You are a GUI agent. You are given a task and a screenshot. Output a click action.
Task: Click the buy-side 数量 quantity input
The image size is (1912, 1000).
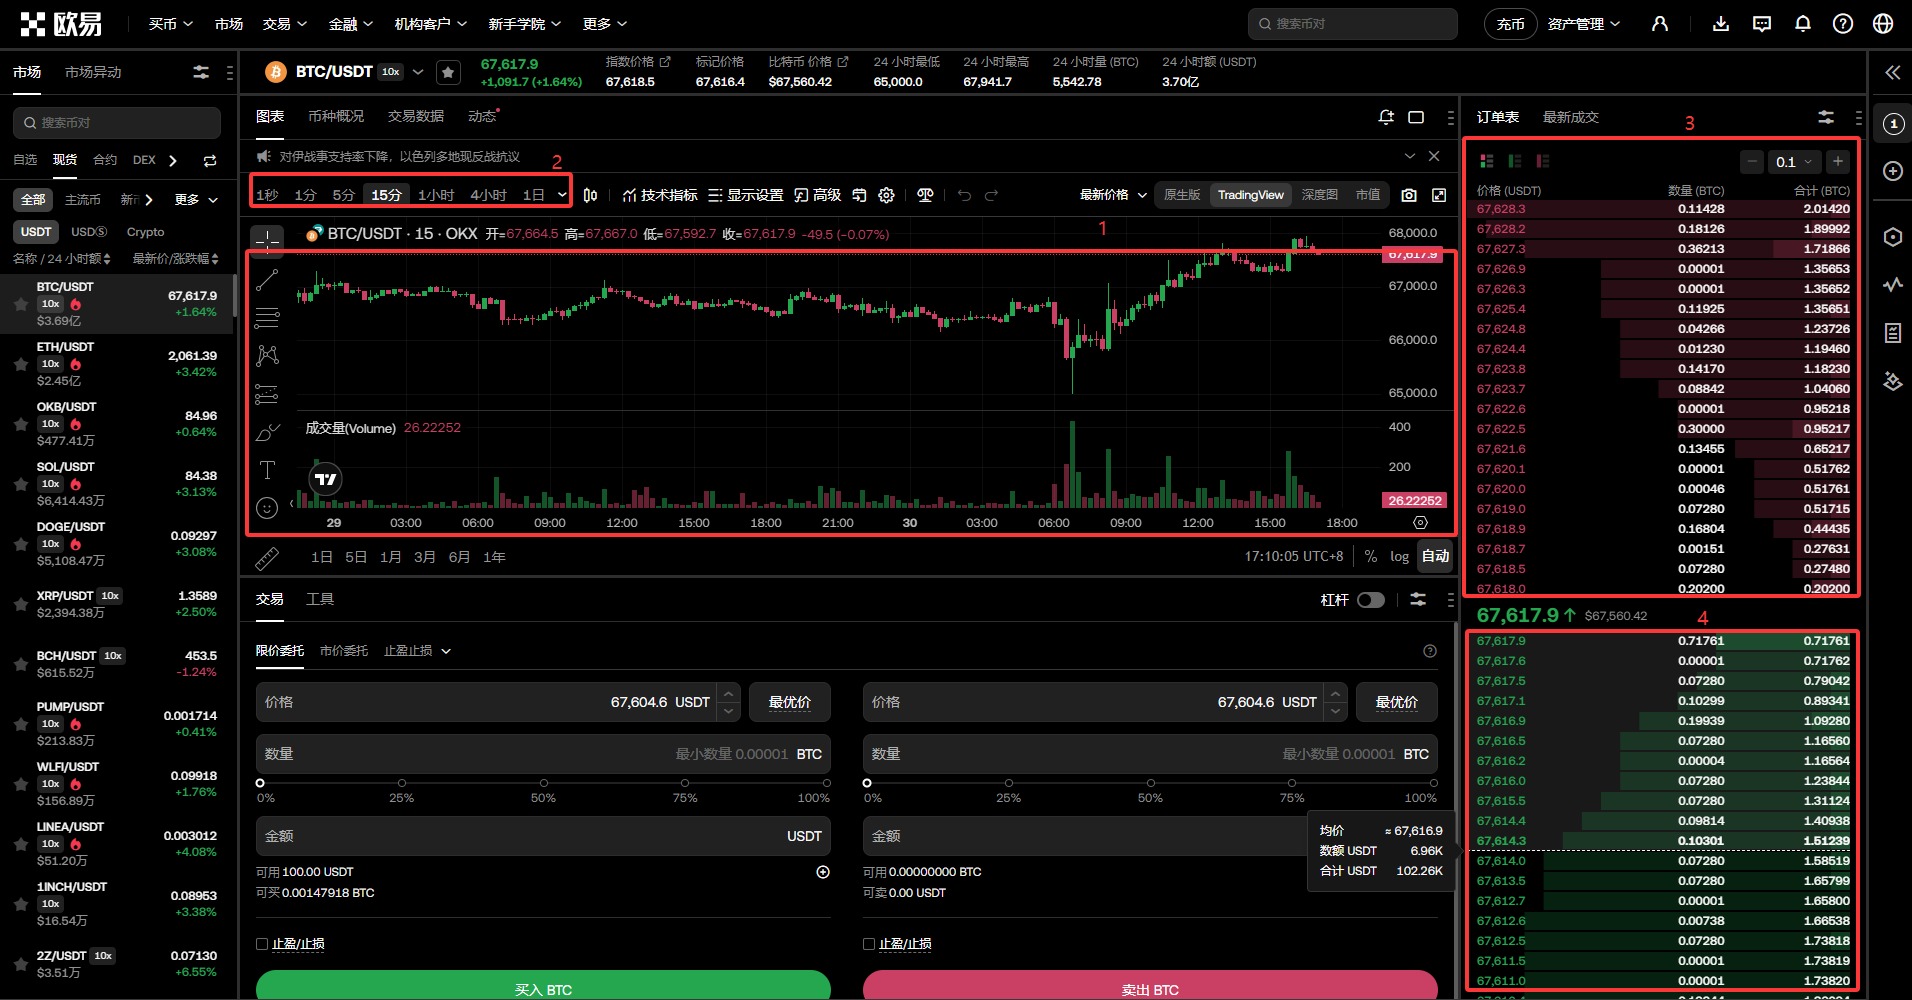click(x=543, y=754)
